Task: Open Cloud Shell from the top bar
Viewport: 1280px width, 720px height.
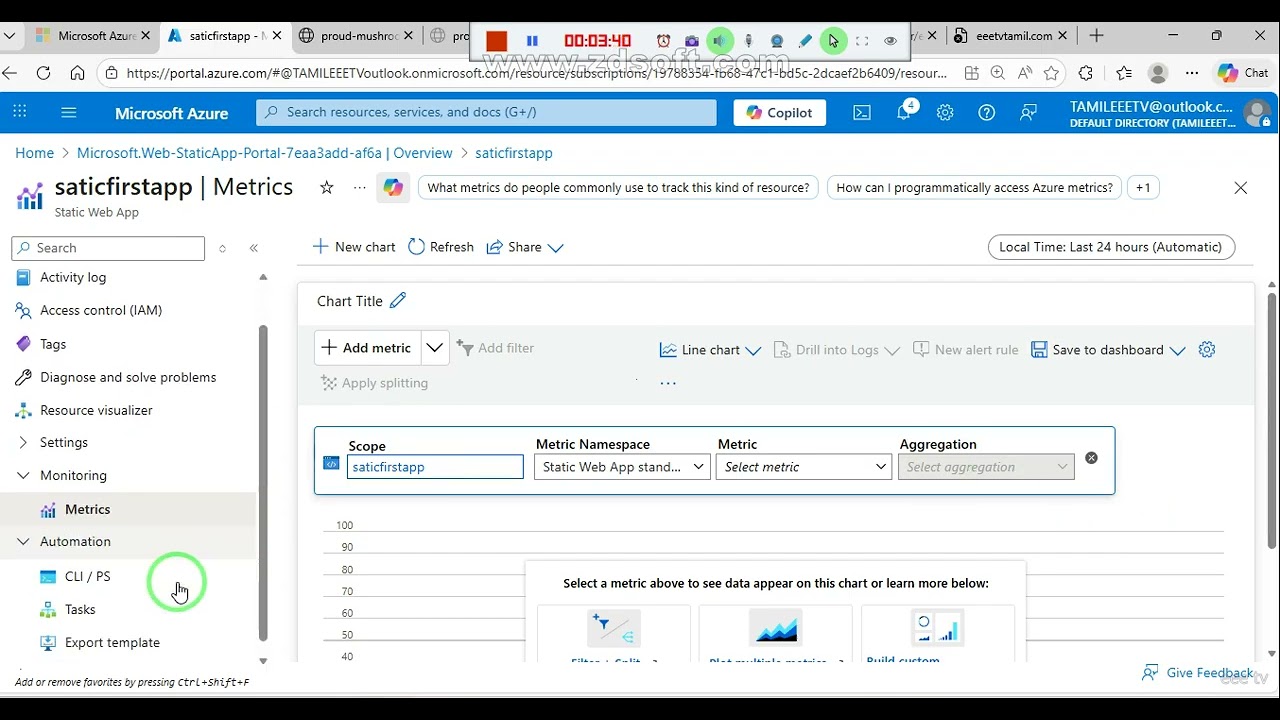Action: pyautogui.click(x=862, y=113)
